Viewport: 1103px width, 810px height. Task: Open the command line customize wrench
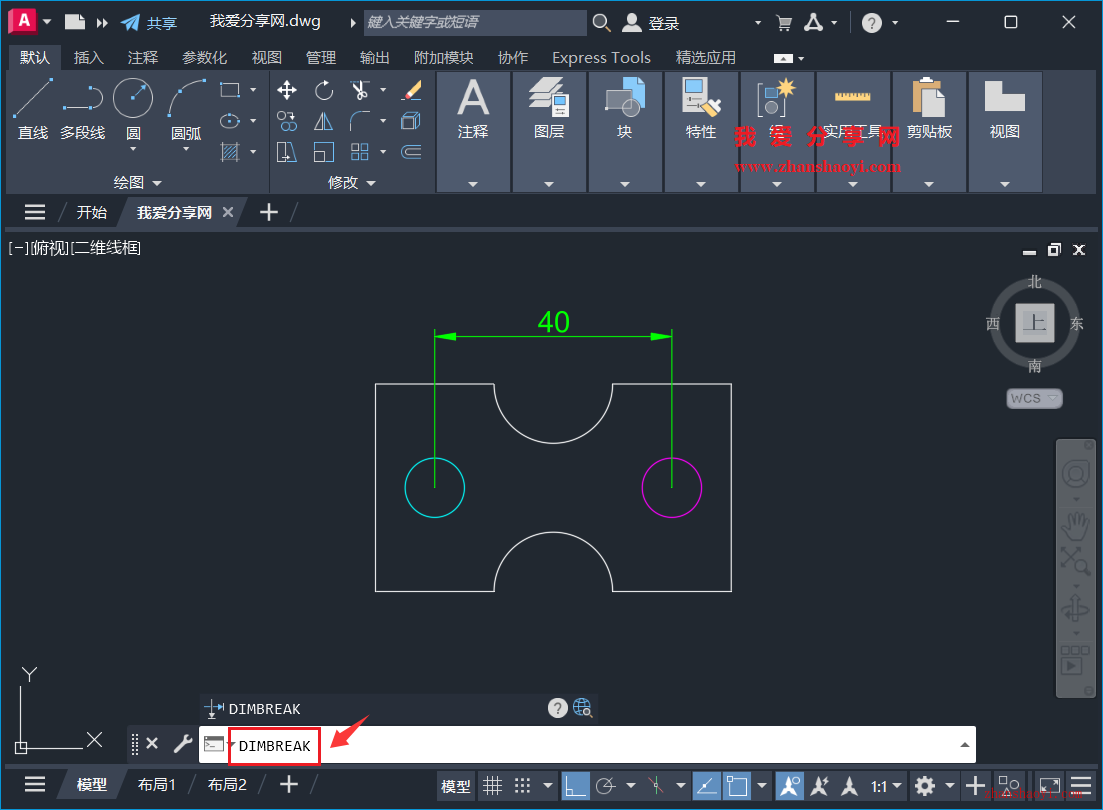pos(183,743)
